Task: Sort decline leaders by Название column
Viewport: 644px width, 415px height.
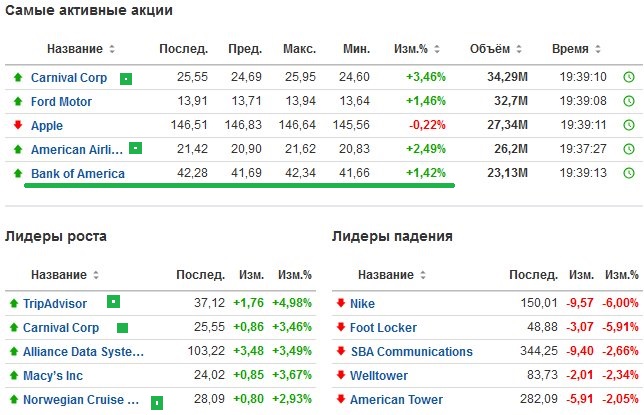Action: coord(423,274)
